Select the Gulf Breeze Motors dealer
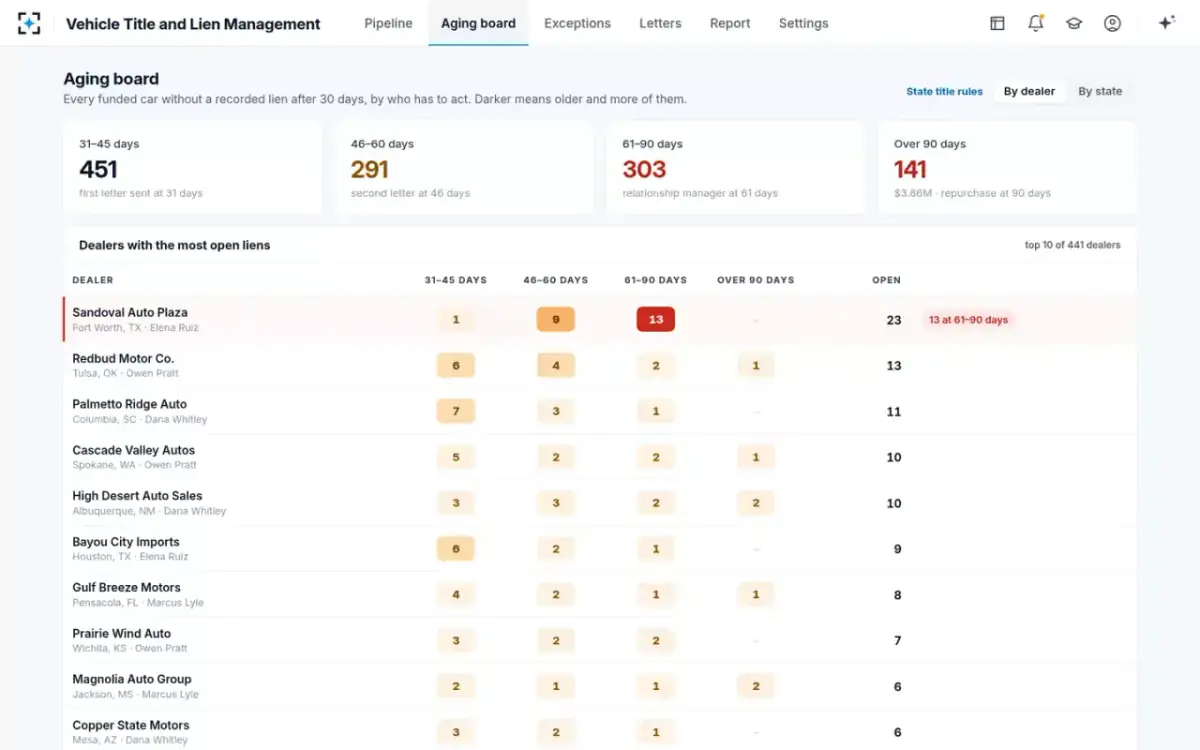This screenshot has height=750, width=1200. pos(127,587)
